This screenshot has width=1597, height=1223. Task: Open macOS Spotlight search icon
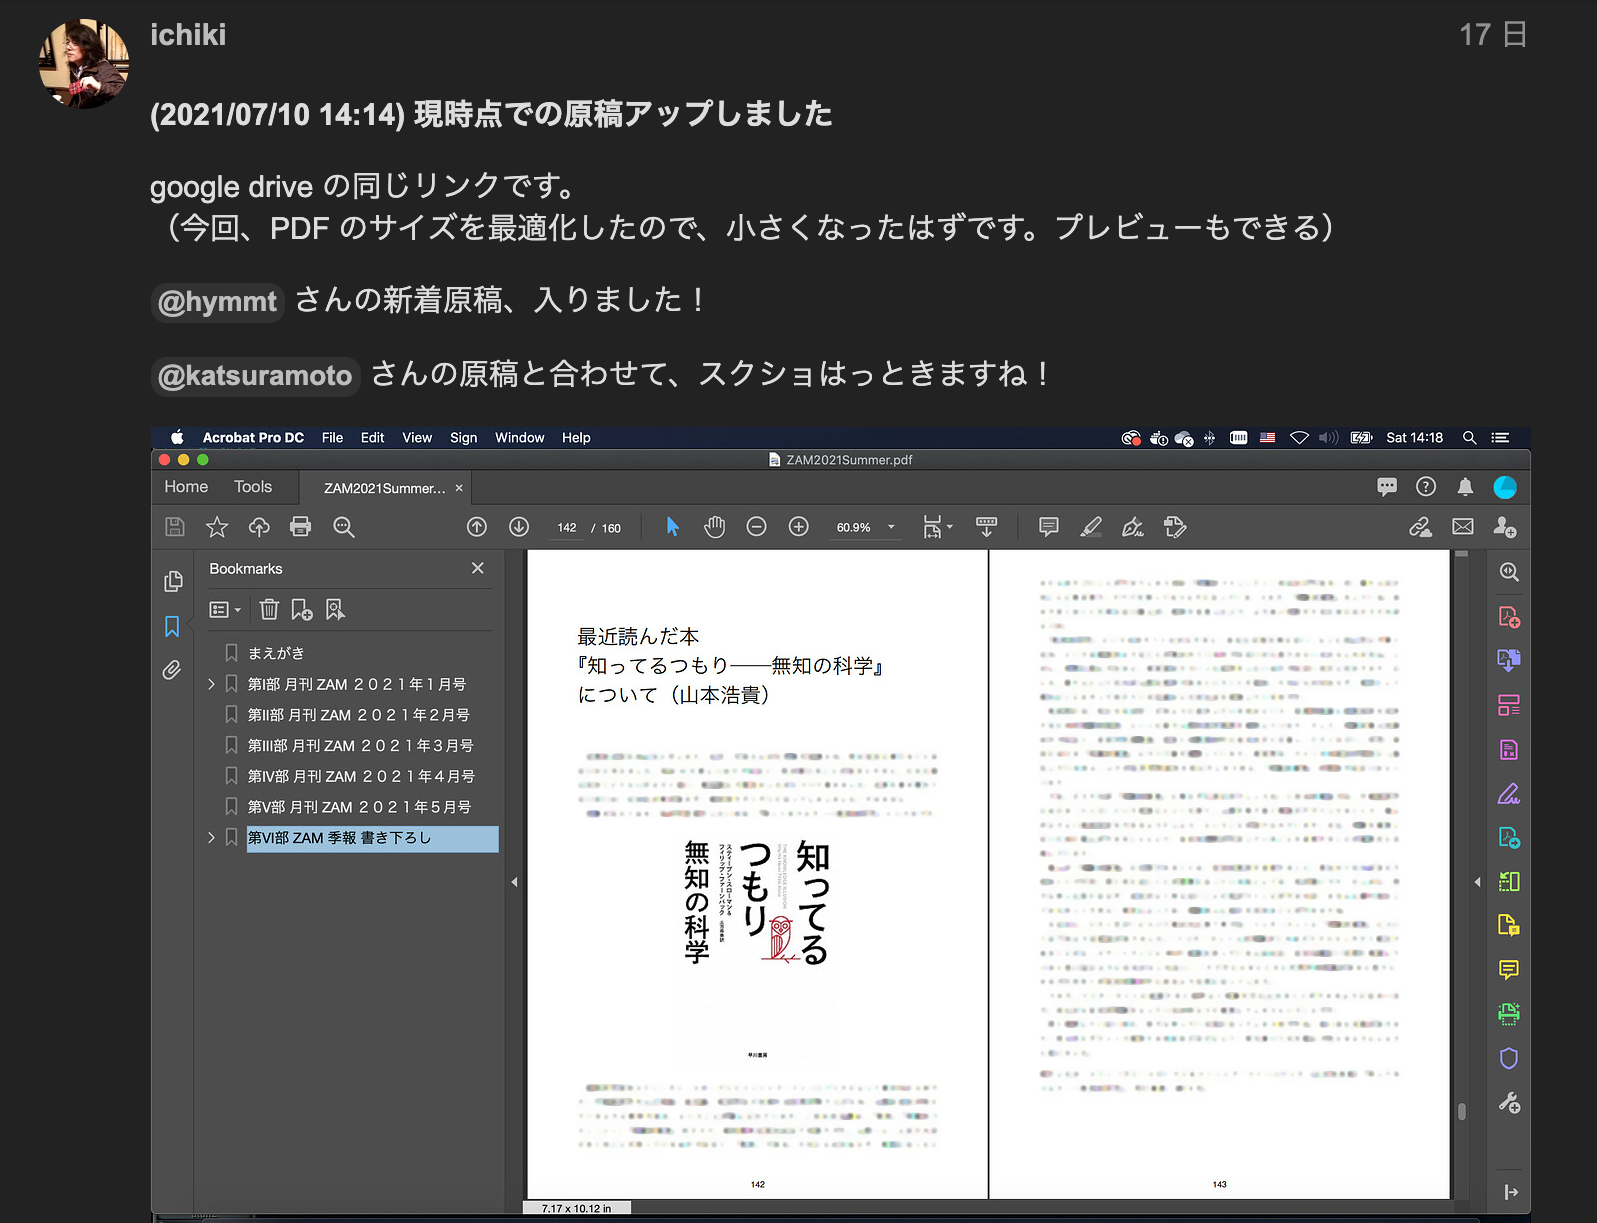(x=1469, y=437)
